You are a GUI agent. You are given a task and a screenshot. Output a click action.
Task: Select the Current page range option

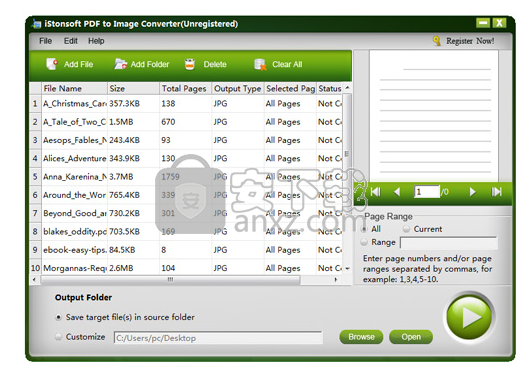pos(406,229)
